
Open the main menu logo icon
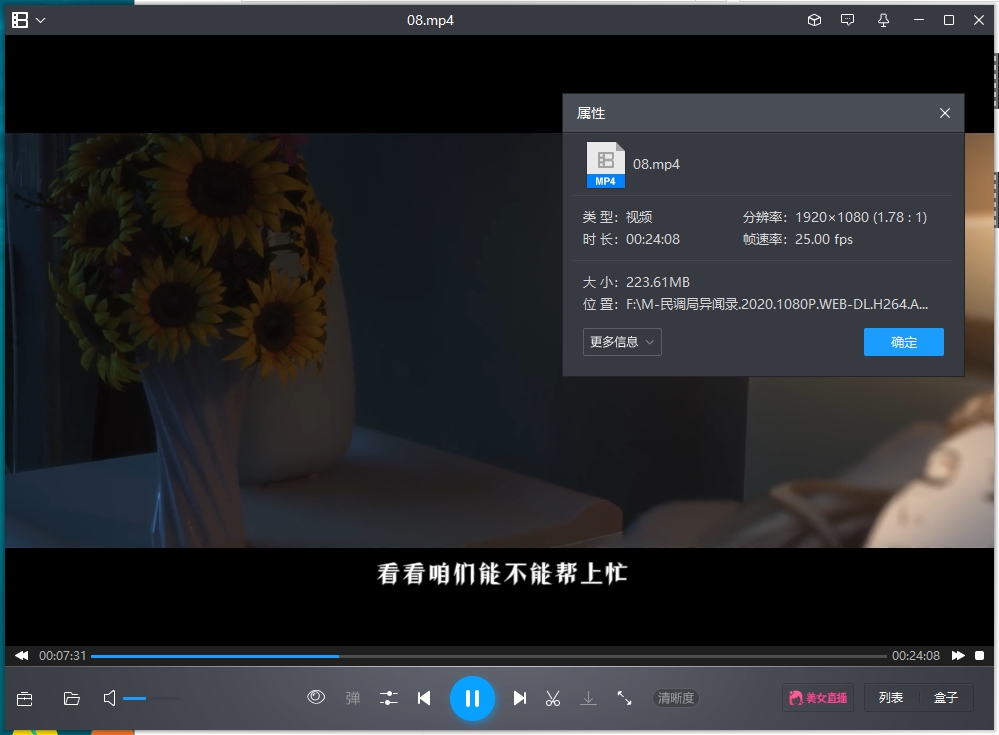coord(20,20)
